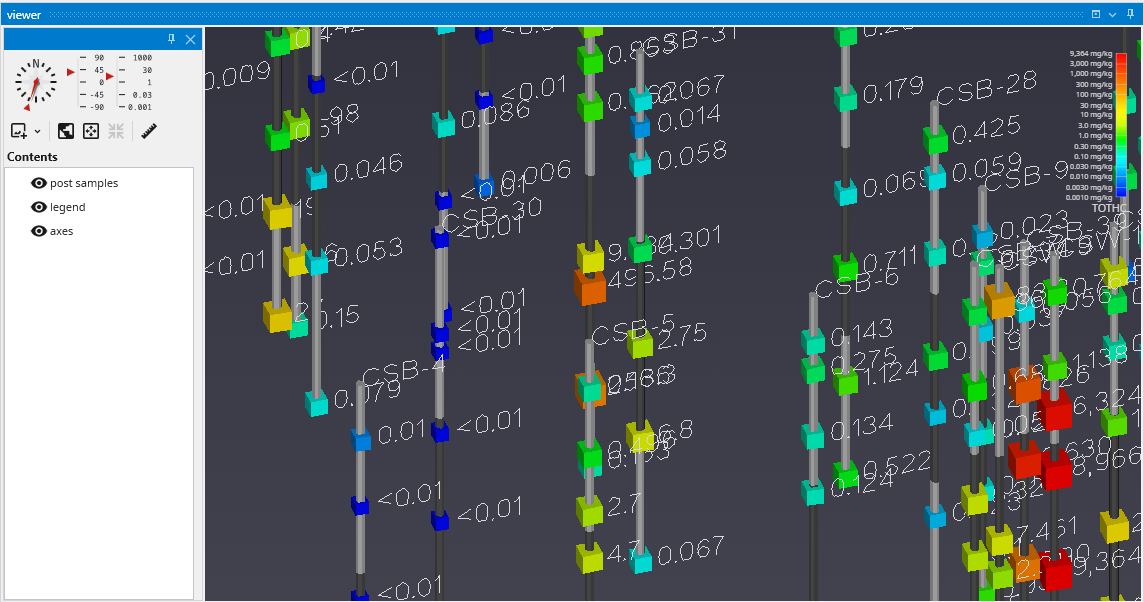Click the grayed-out collapse arrows icon
The height and width of the screenshot is (602, 1144).
(116, 131)
